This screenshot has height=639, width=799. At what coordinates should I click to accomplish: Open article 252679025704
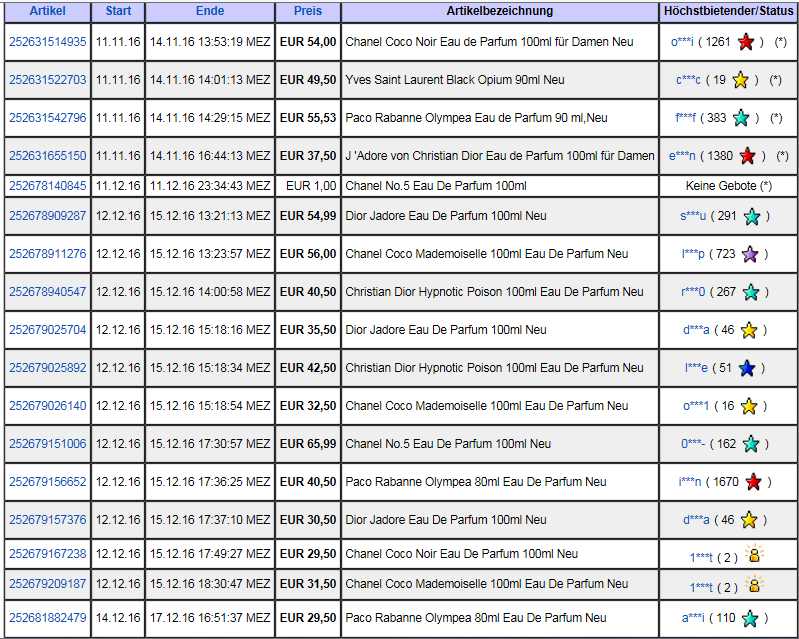[x=48, y=330]
